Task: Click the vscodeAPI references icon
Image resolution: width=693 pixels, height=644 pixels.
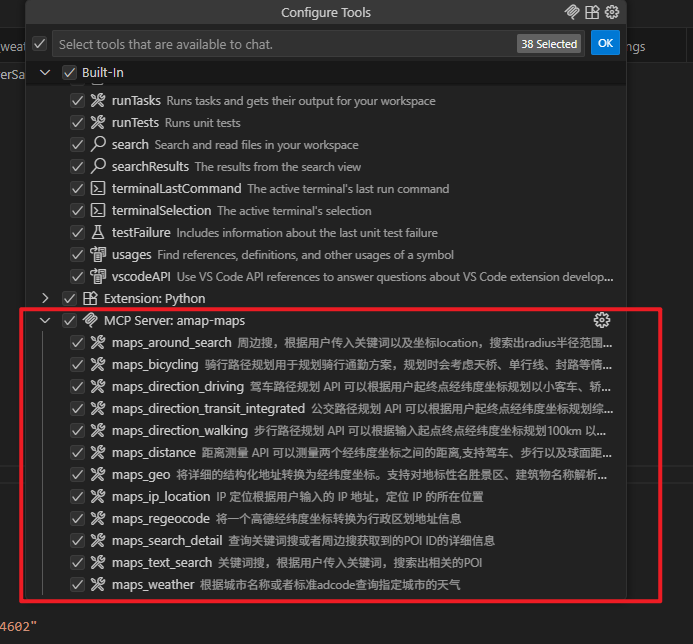Action: click(98, 277)
